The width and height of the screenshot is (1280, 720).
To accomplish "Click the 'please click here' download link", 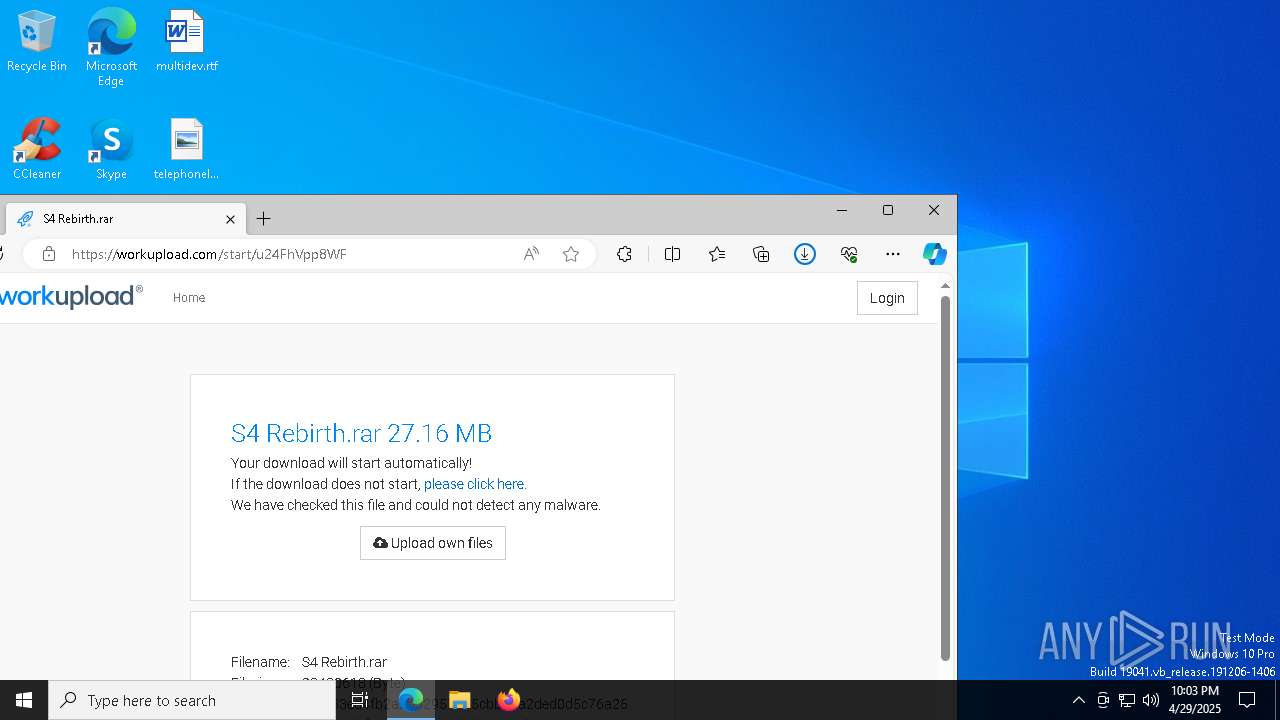I will point(475,484).
